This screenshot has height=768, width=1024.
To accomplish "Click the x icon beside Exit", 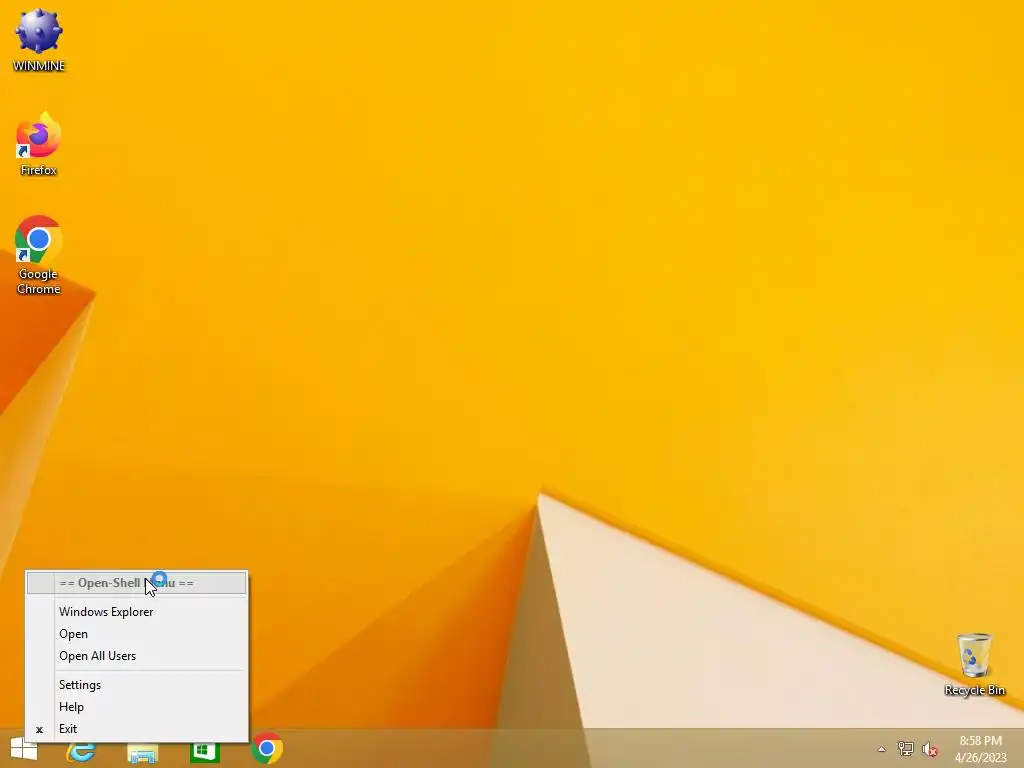I will (x=39, y=729).
